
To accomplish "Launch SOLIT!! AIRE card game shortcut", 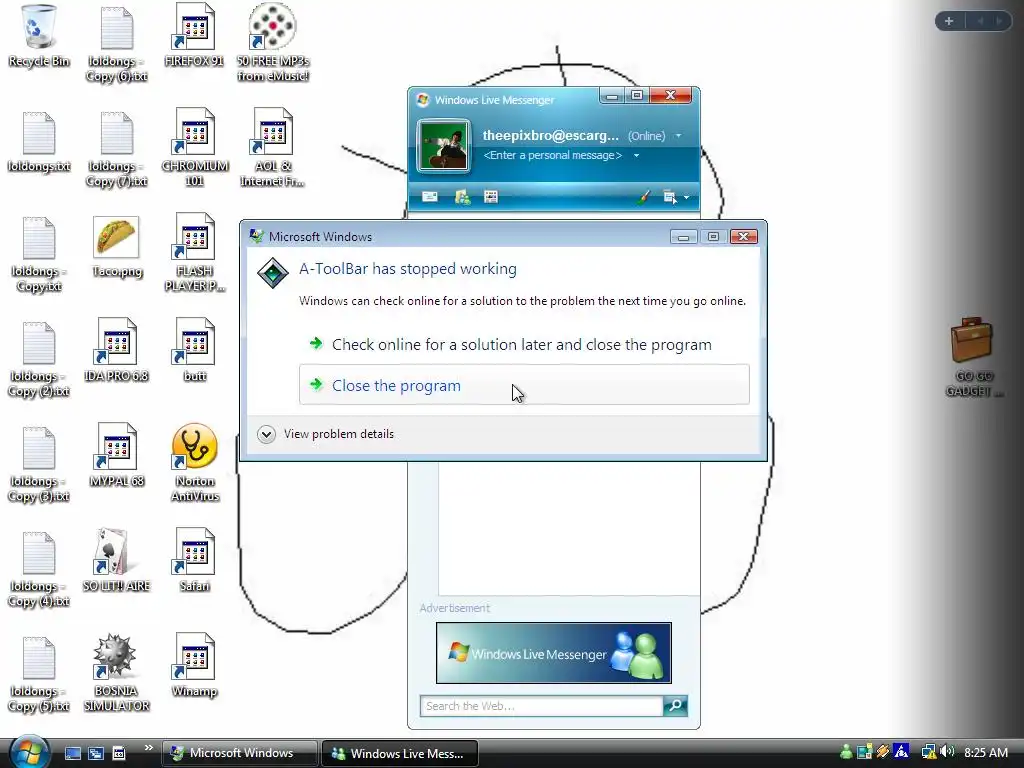I will click(116, 552).
